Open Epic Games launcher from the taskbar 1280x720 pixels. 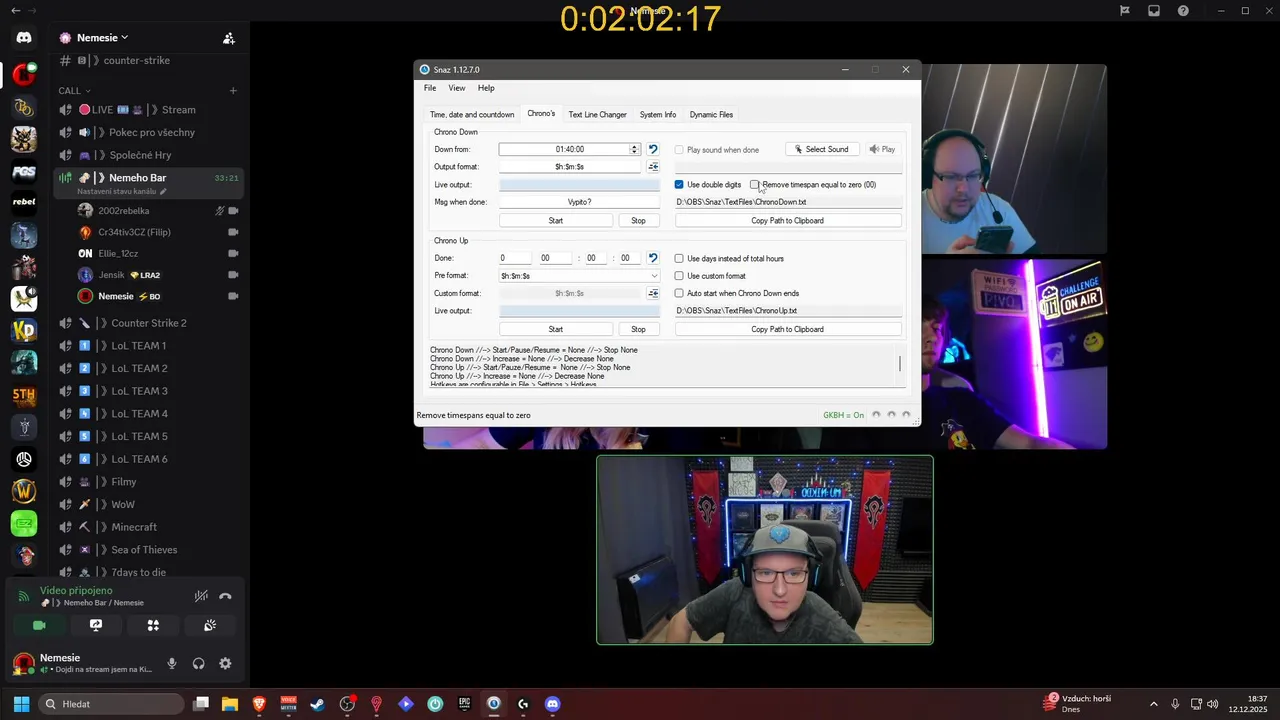point(464,704)
